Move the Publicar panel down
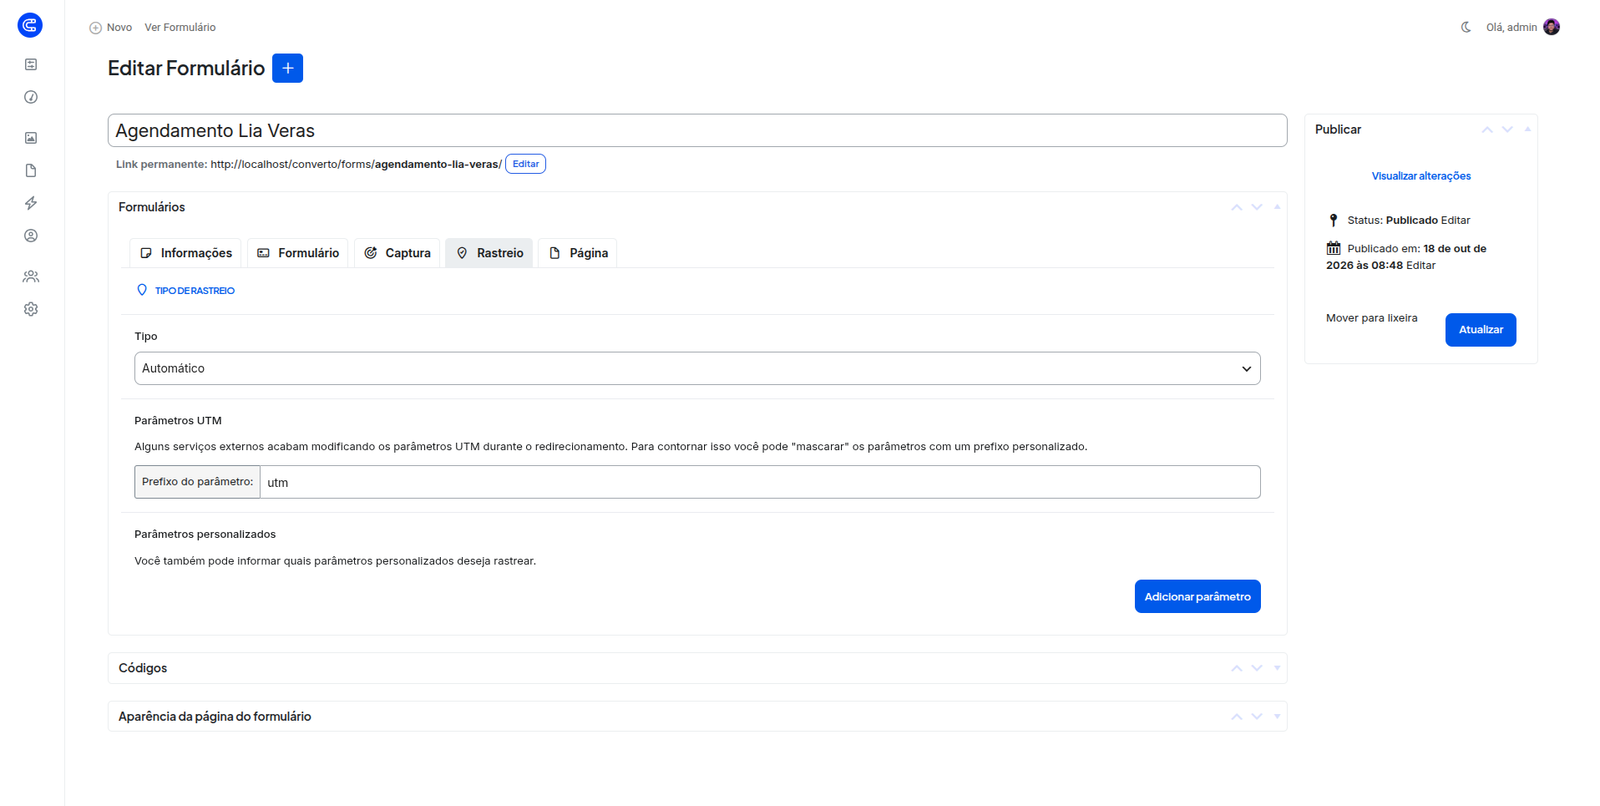 [1507, 129]
